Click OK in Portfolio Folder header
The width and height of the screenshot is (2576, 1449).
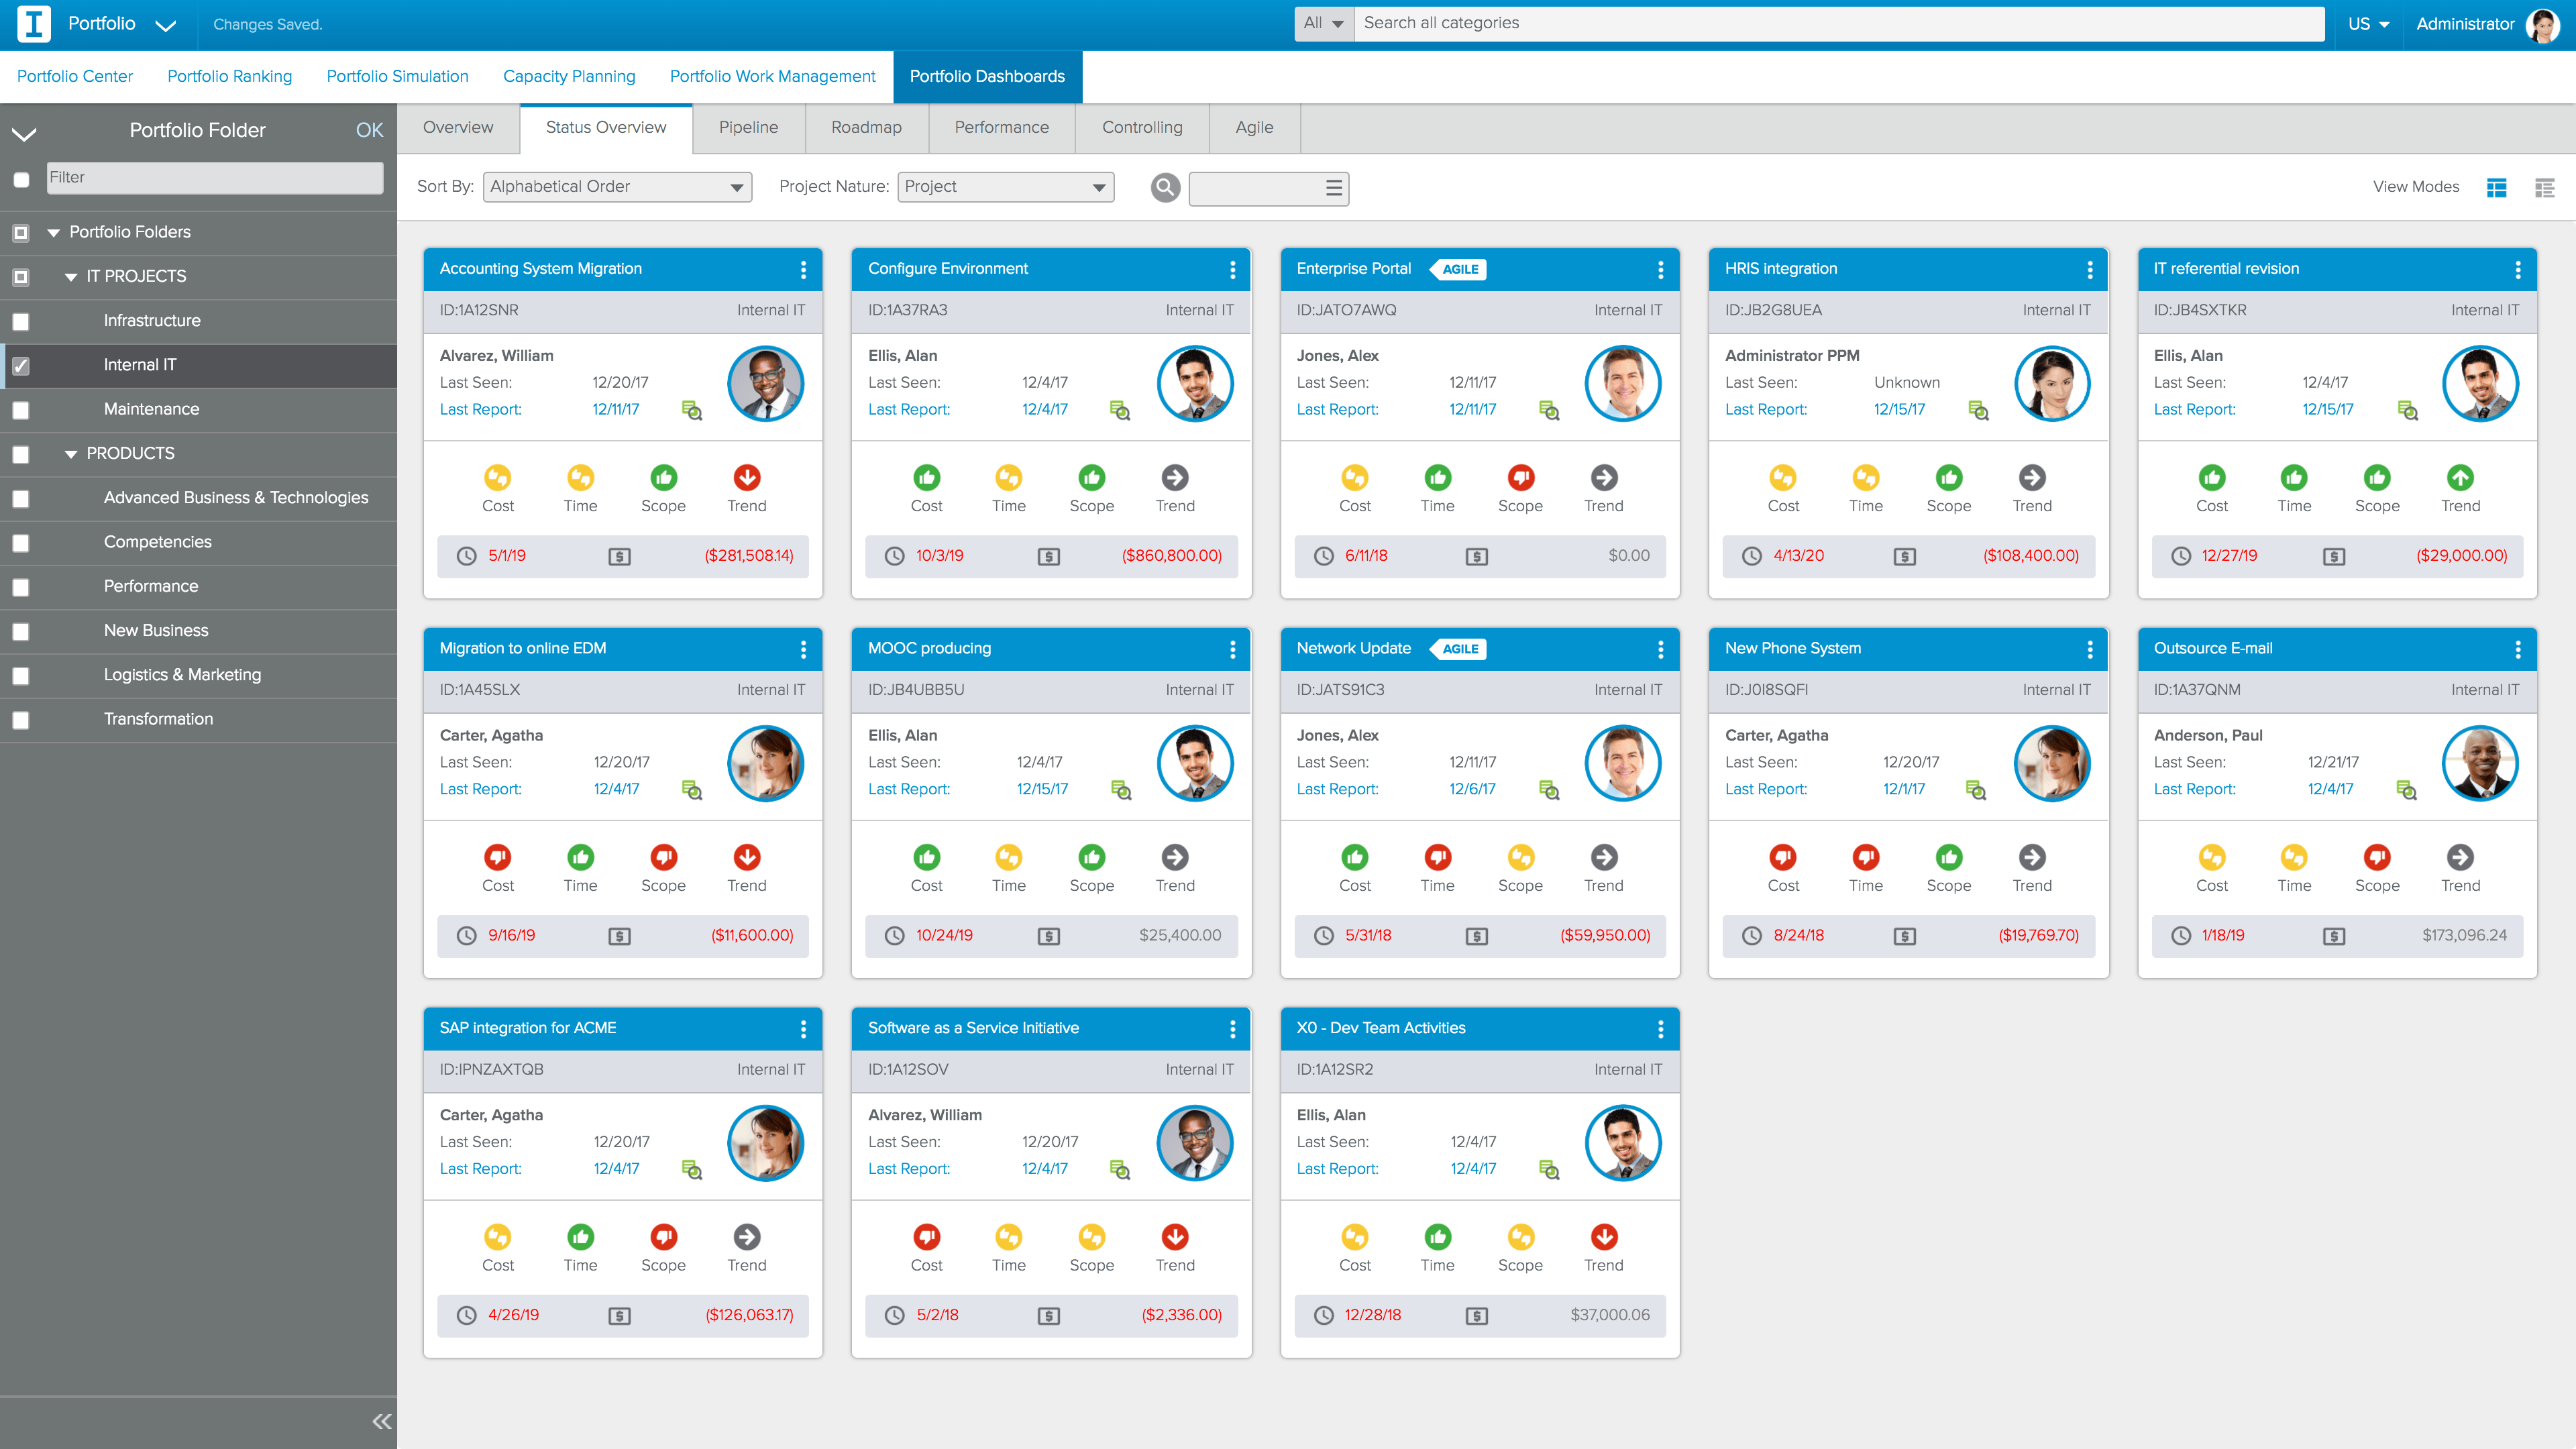pos(369,130)
